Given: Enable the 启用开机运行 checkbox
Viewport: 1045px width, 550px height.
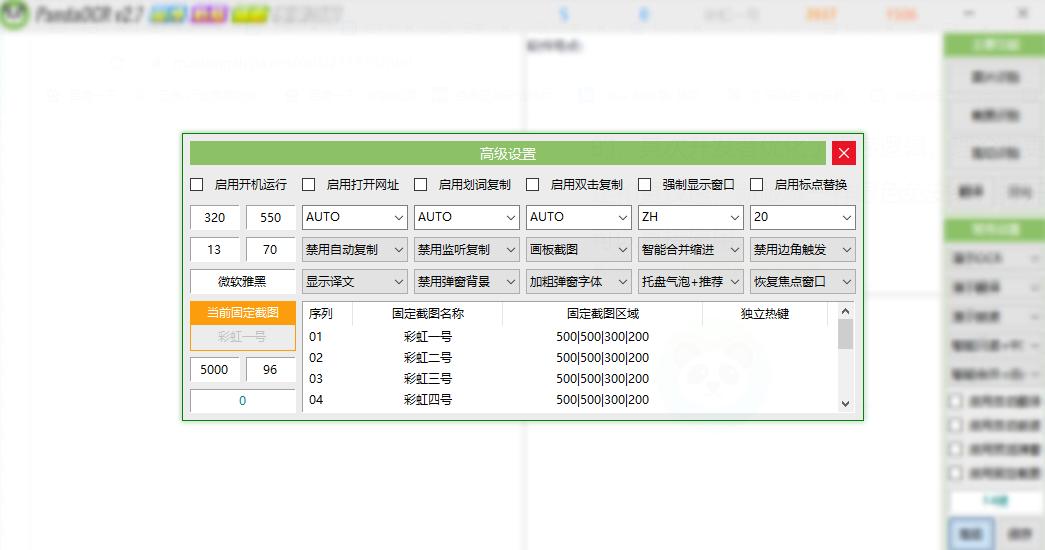Looking at the screenshot, I should click(197, 185).
